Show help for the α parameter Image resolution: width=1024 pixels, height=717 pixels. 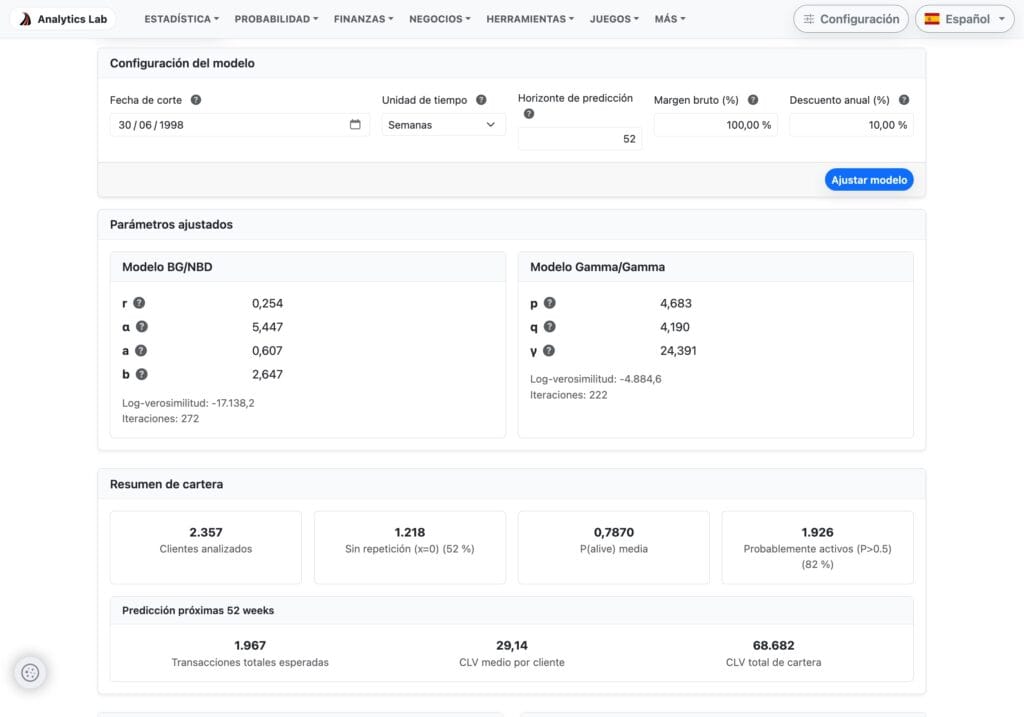tap(142, 327)
